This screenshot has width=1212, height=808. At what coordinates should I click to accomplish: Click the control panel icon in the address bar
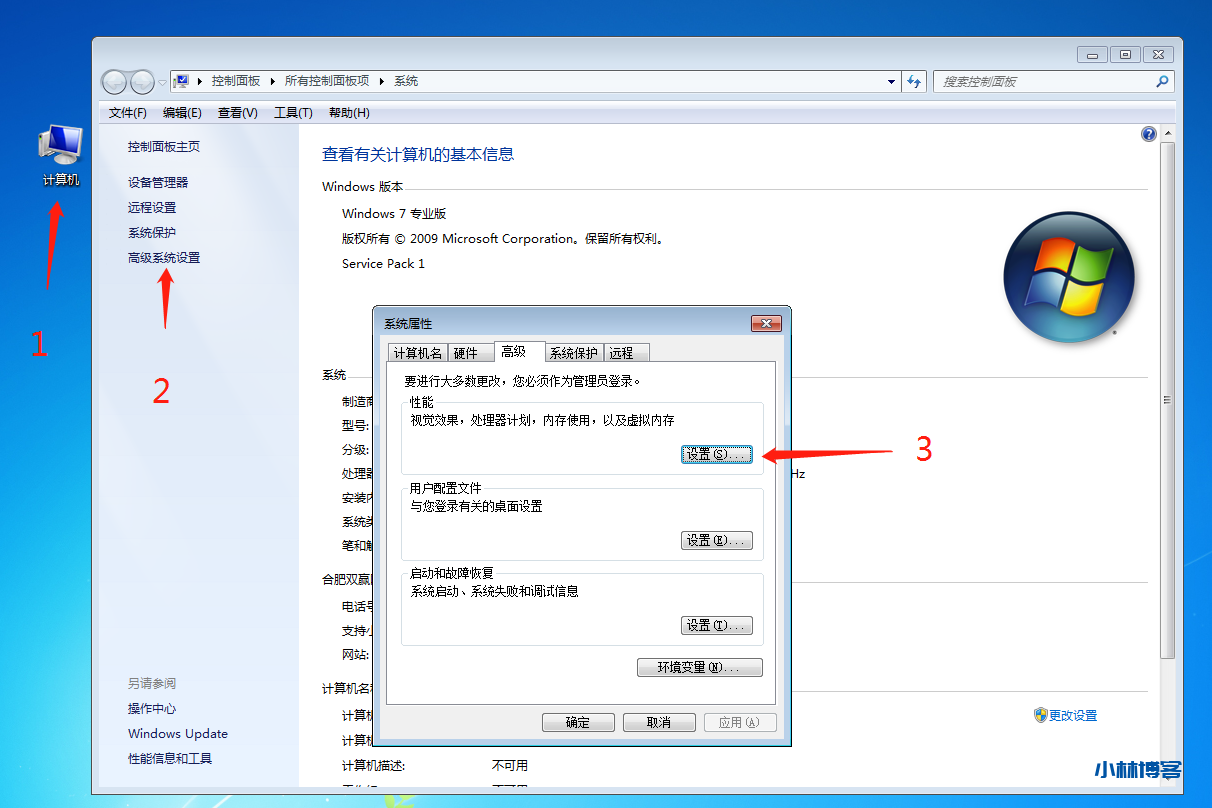[183, 80]
